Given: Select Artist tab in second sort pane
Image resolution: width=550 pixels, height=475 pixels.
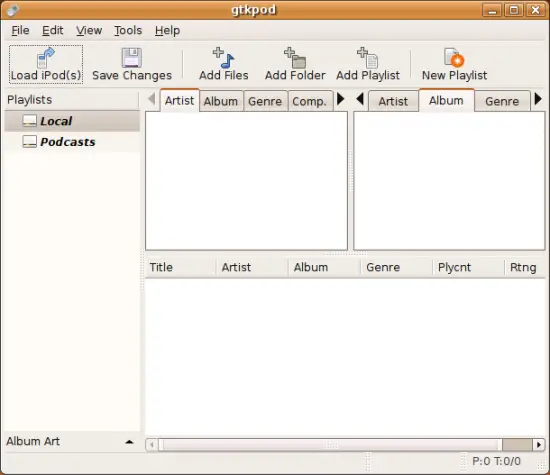Looking at the screenshot, I should click(x=393, y=101).
